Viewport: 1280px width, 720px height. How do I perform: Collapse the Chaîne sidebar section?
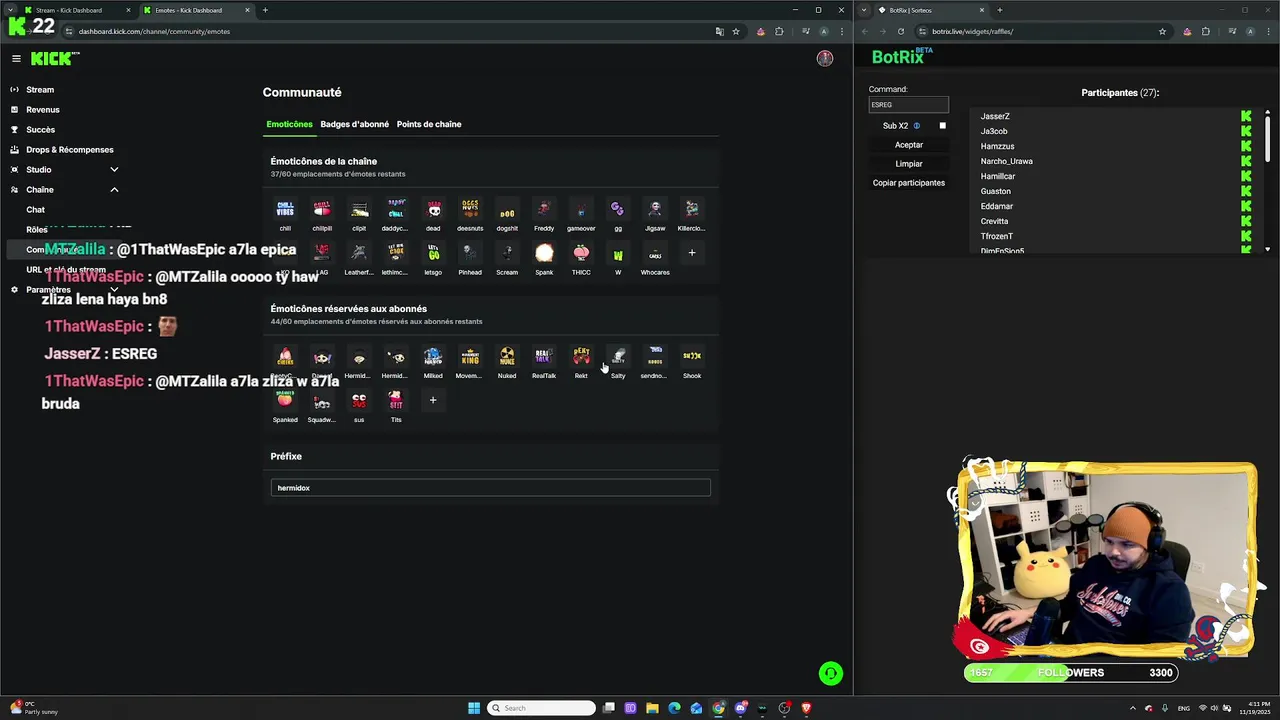tap(114, 190)
